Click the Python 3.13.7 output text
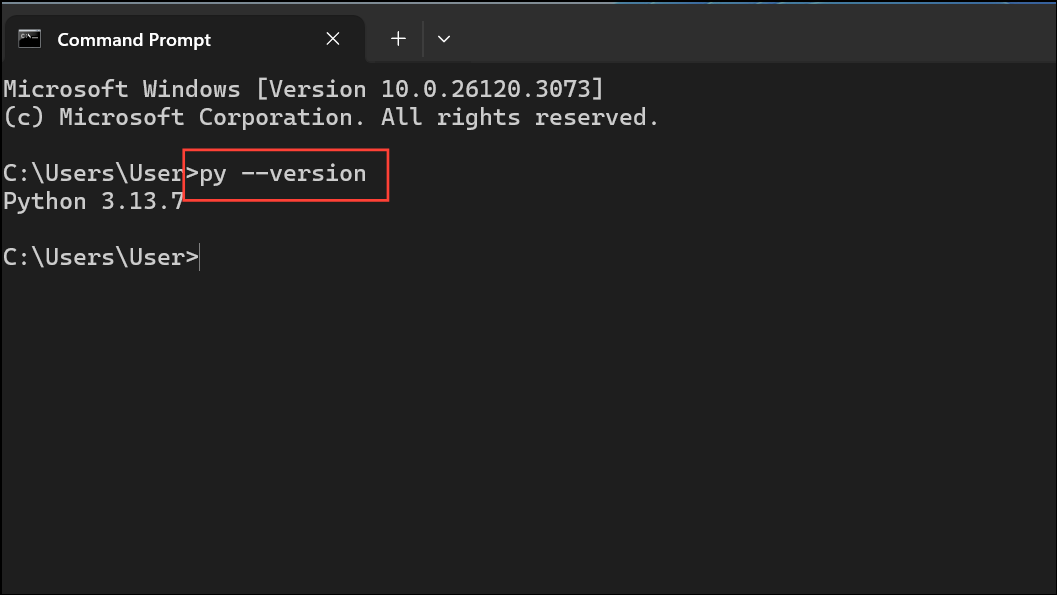The width and height of the screenshot is (1057, 595). pyautogui.click(x=93, y=200)
